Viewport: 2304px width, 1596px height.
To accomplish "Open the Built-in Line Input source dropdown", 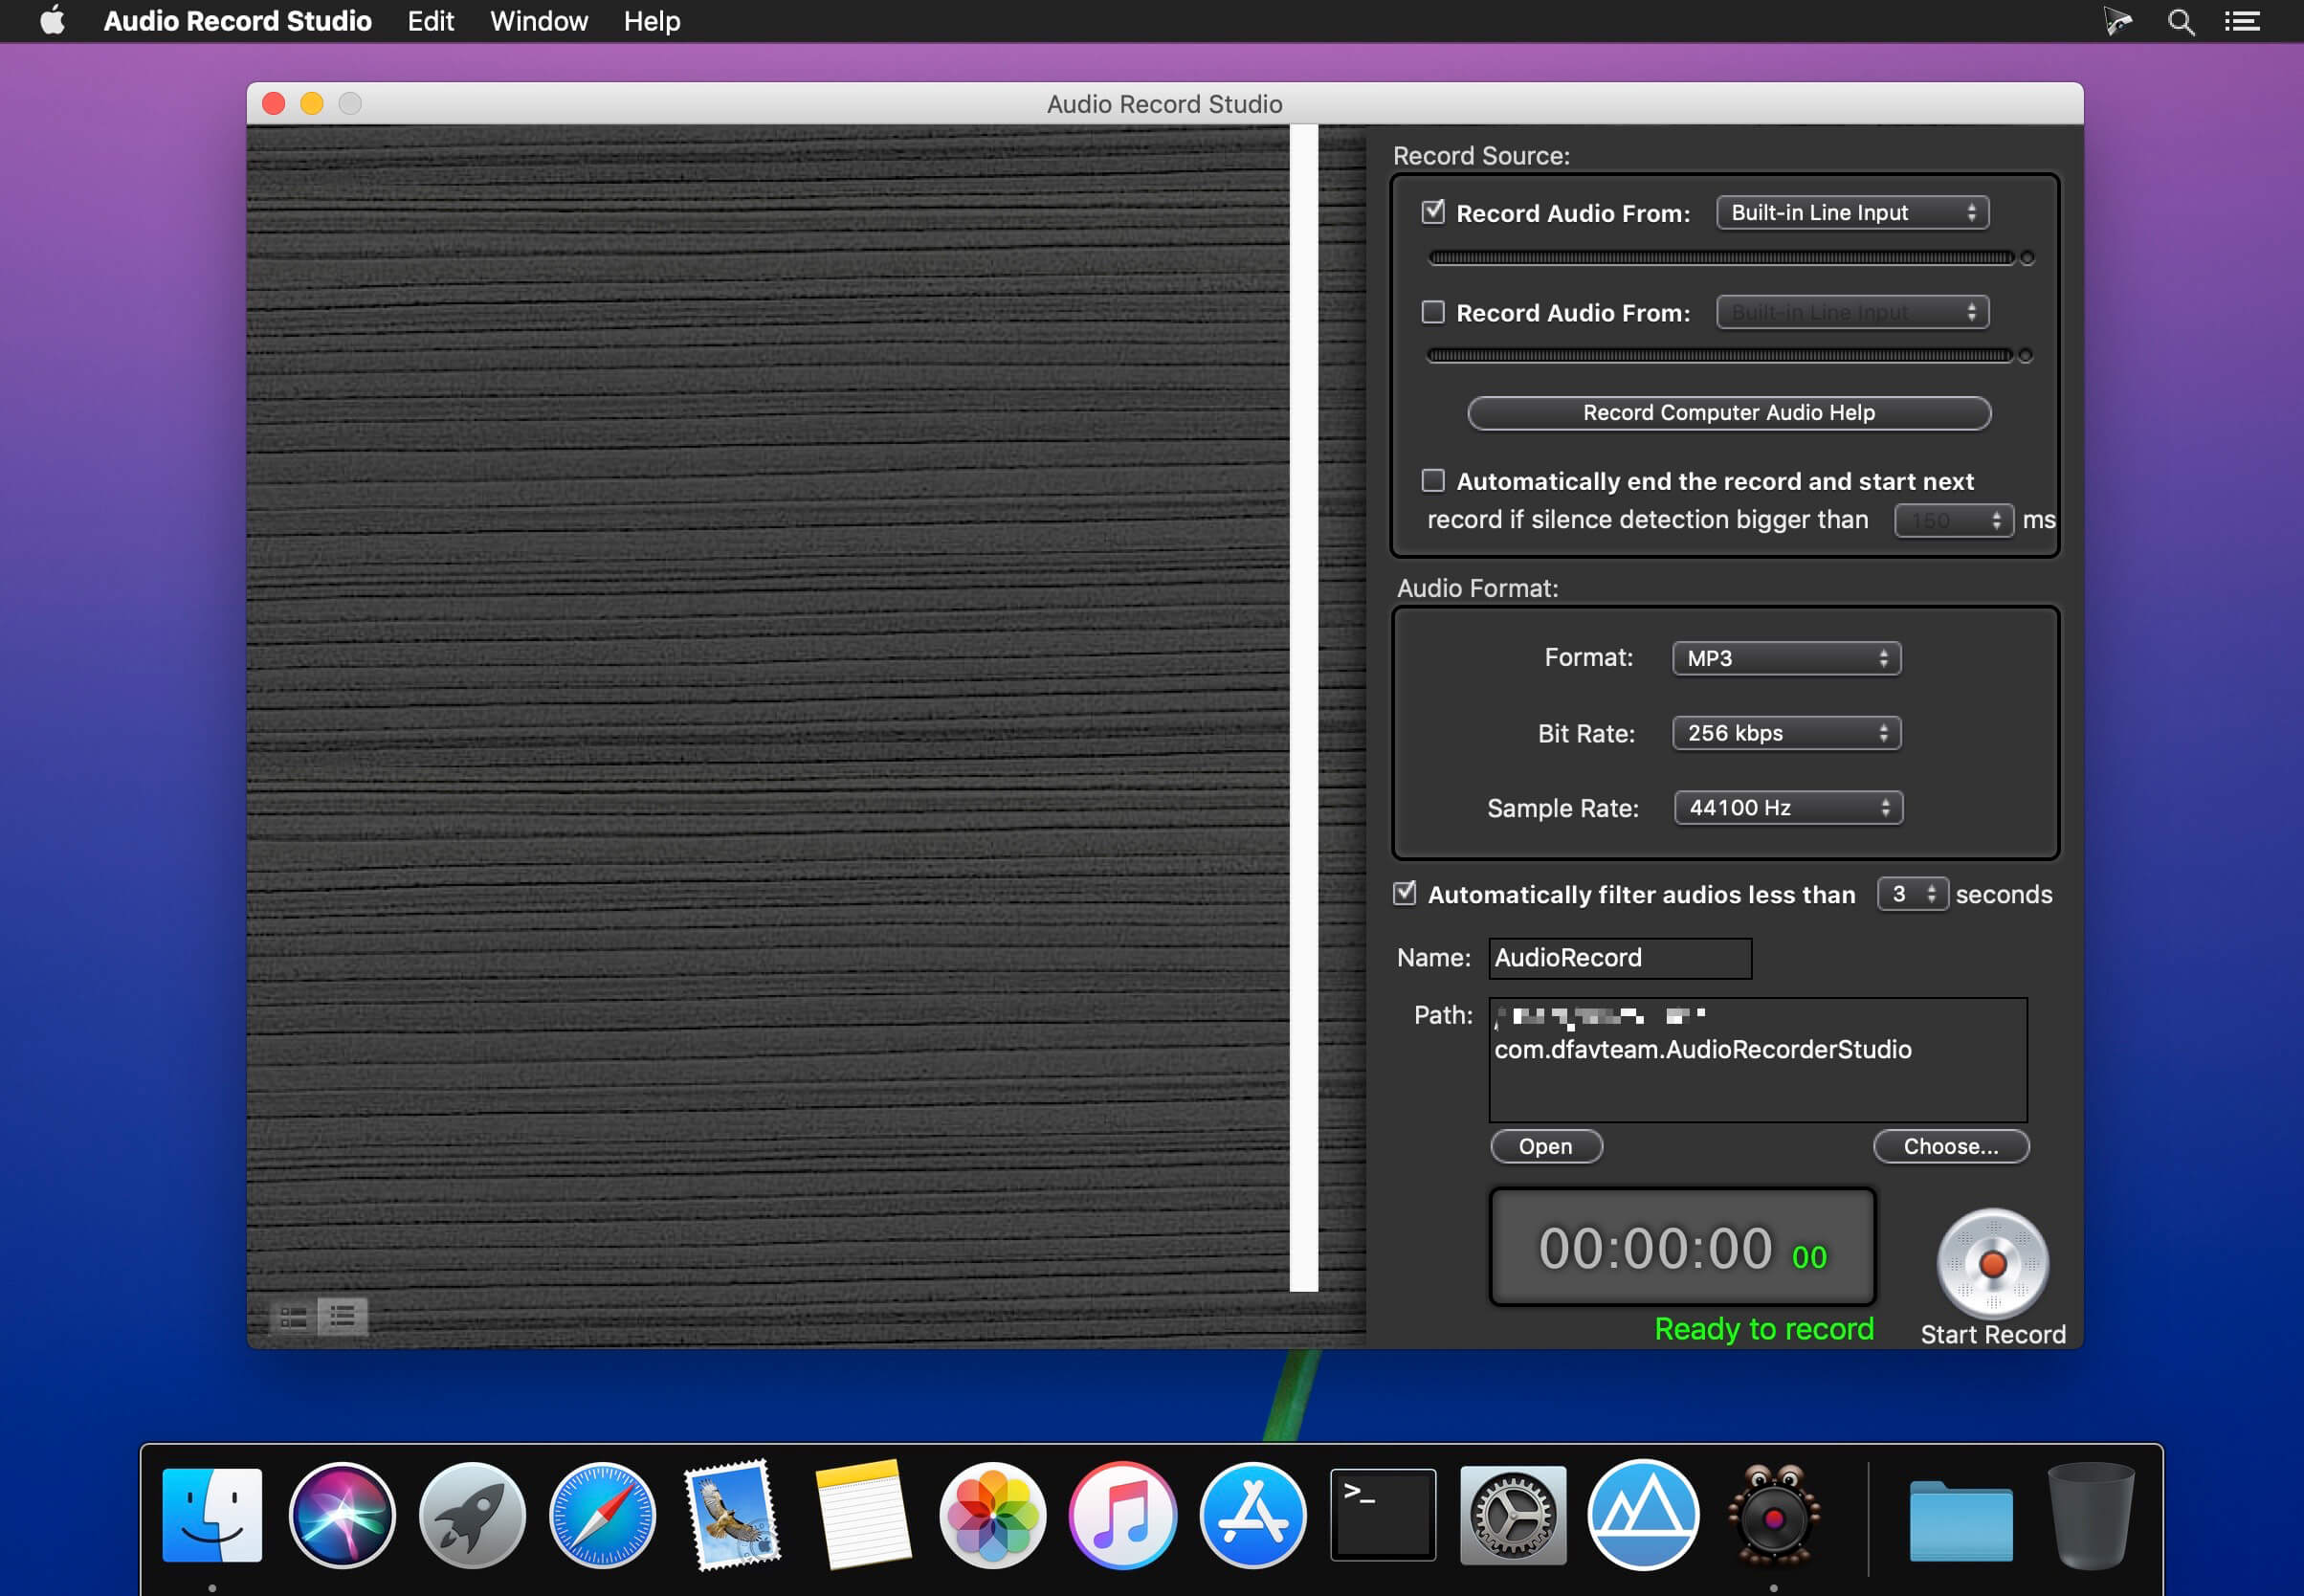I will pyautogui.click(x=1851, y=212).
